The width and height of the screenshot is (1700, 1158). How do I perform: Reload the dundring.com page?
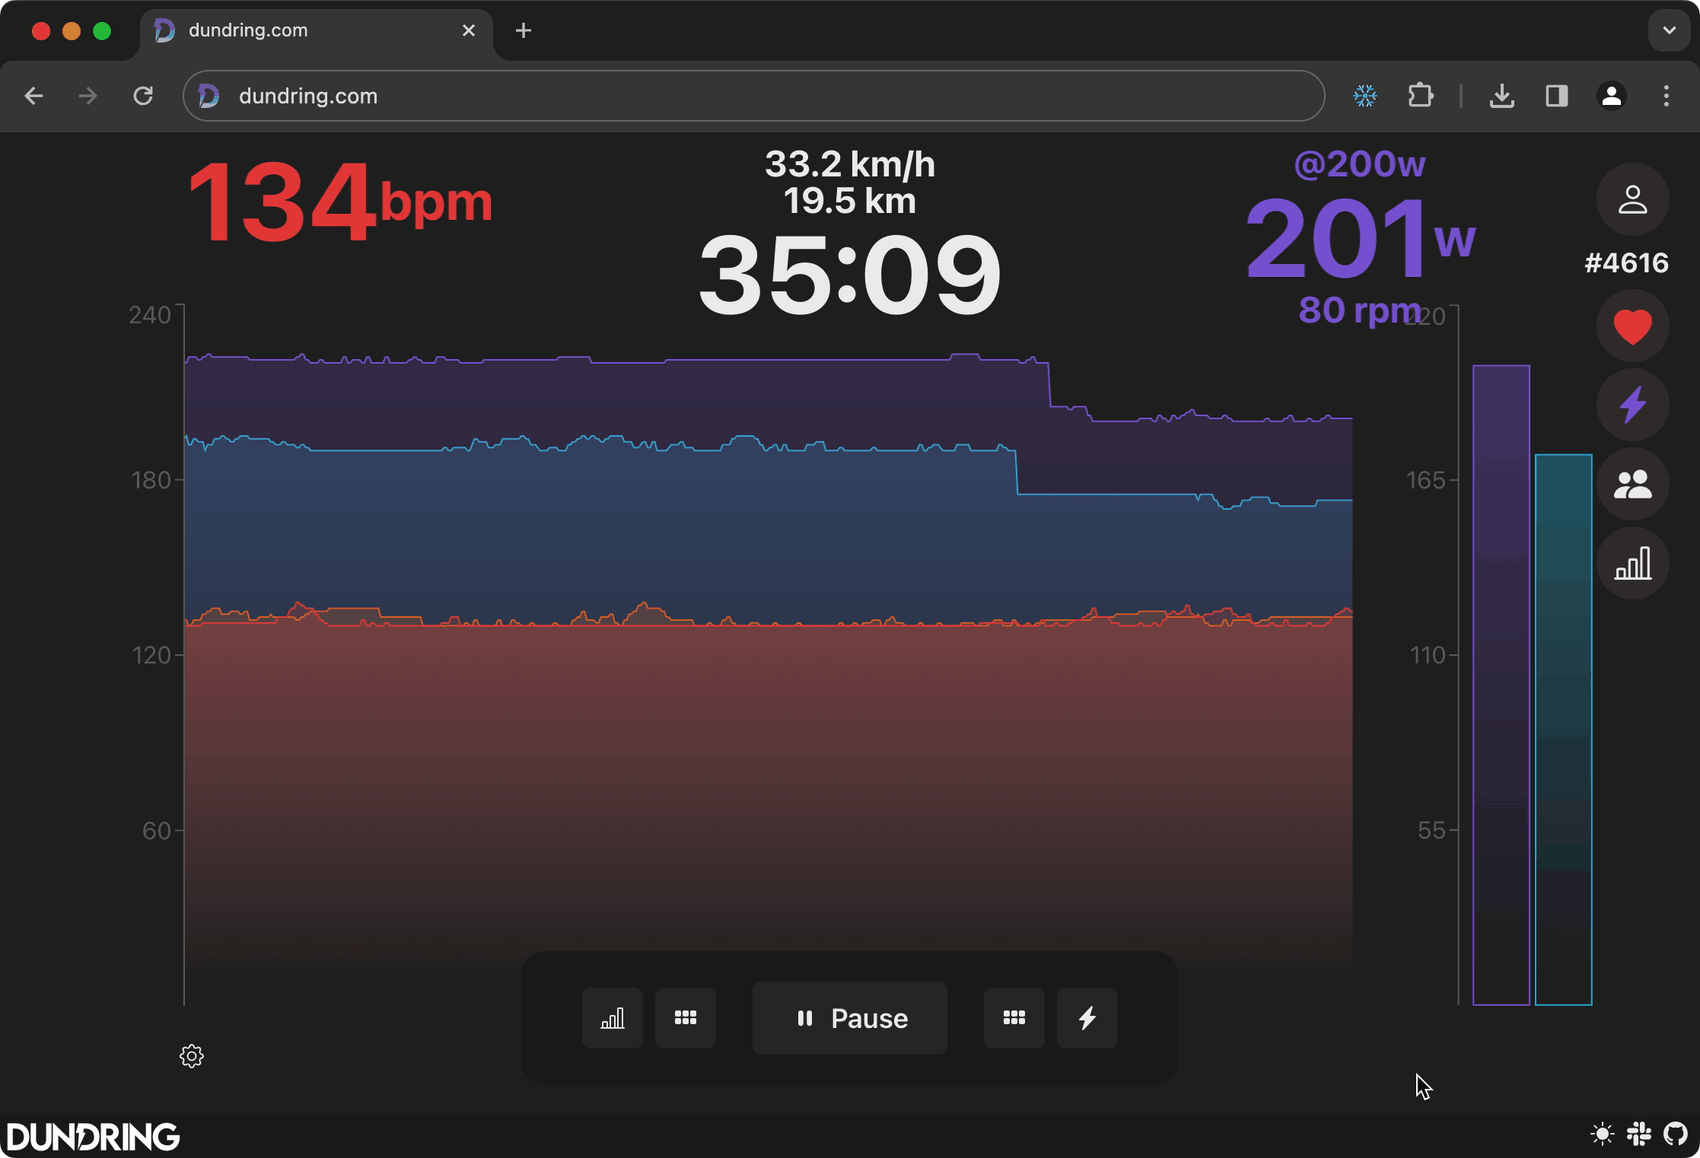click(143, 96)
